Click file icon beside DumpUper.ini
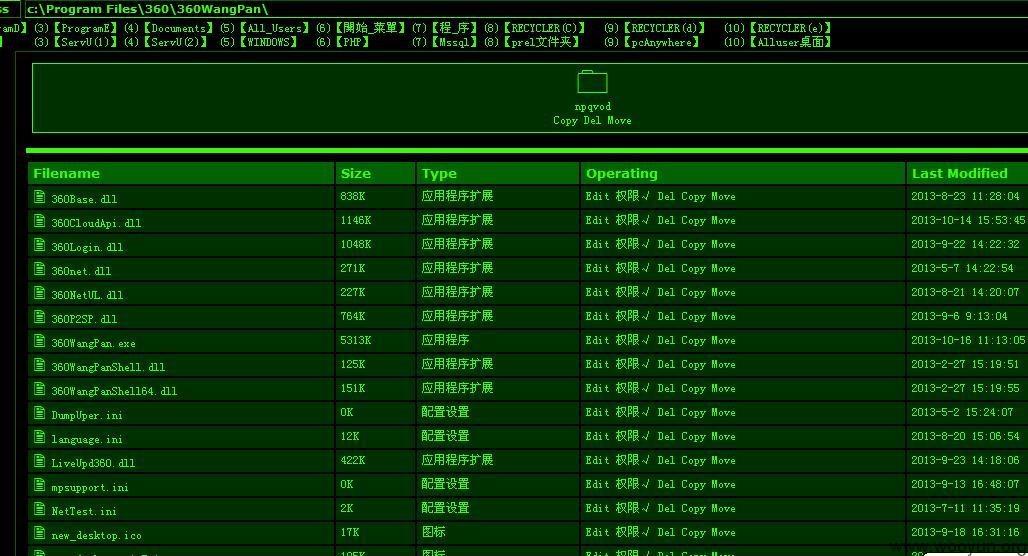Image resolution: width=1028 pixels, height=556 pixels. coord(40,413)
